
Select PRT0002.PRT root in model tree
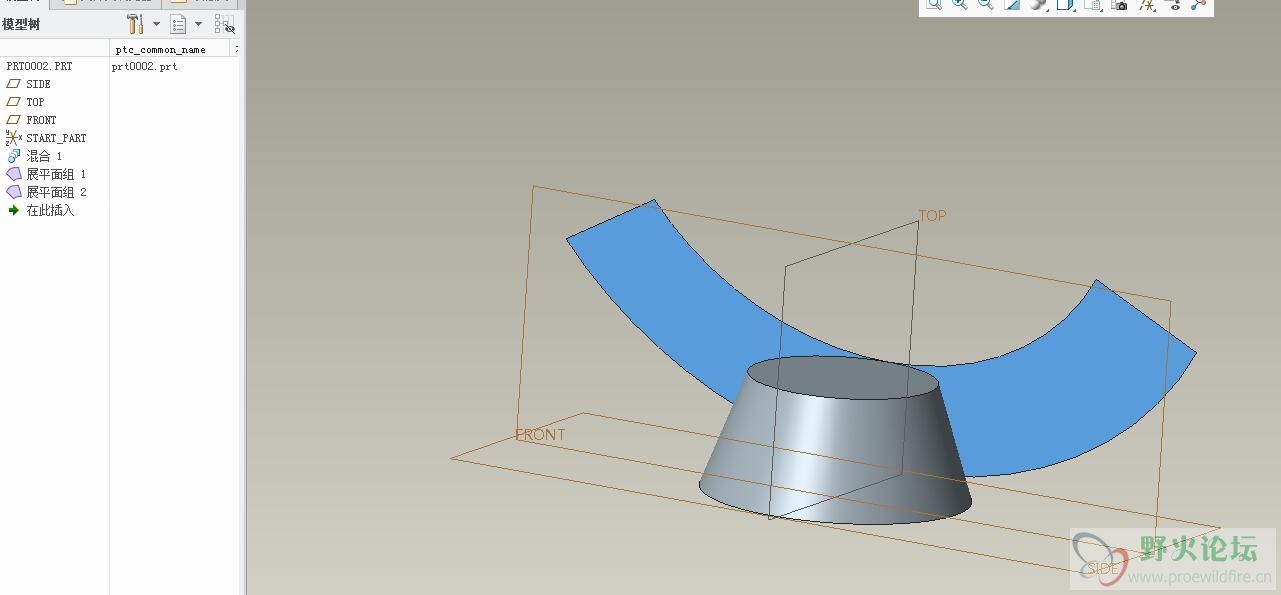pyautogui.click(x=39, y=66)
